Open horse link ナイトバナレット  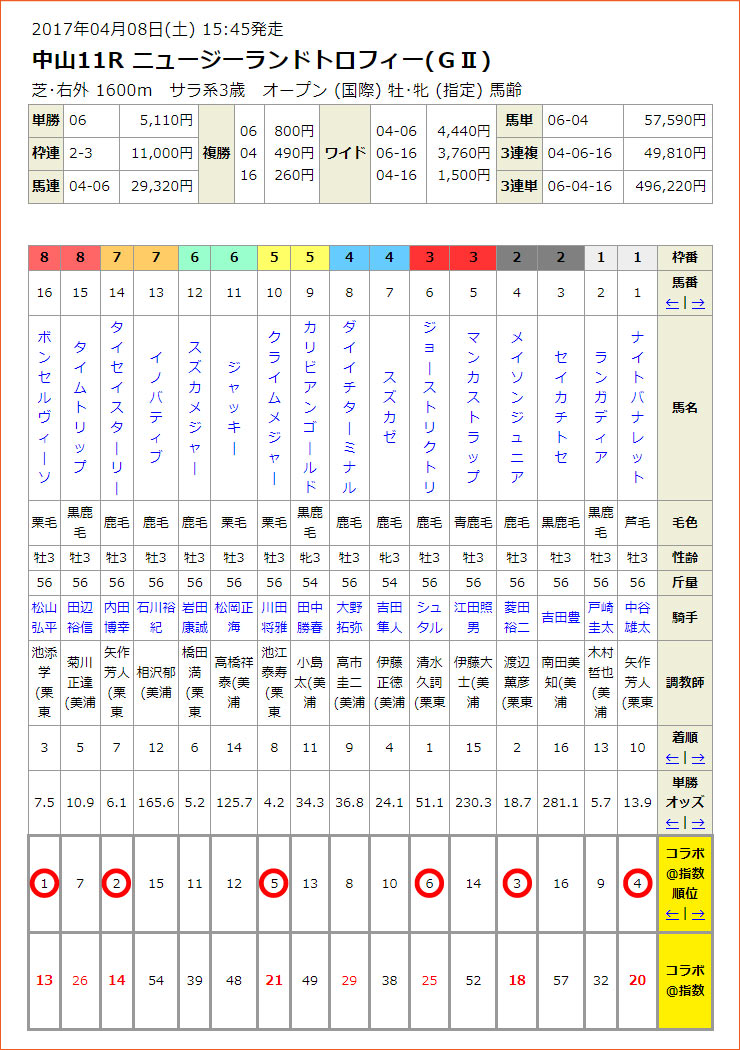click(x=638, y=408)
